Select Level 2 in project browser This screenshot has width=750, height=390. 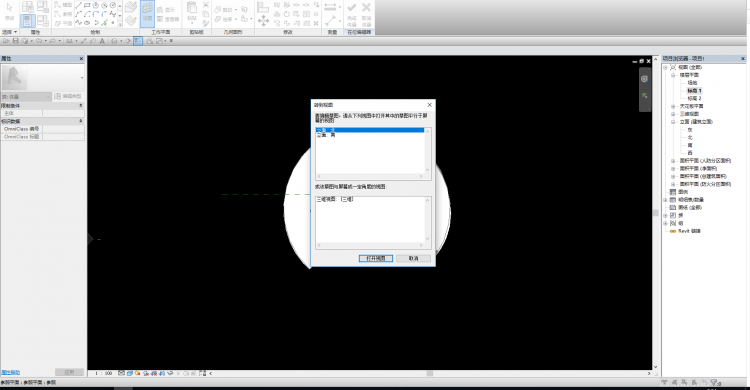click(695, 98)
